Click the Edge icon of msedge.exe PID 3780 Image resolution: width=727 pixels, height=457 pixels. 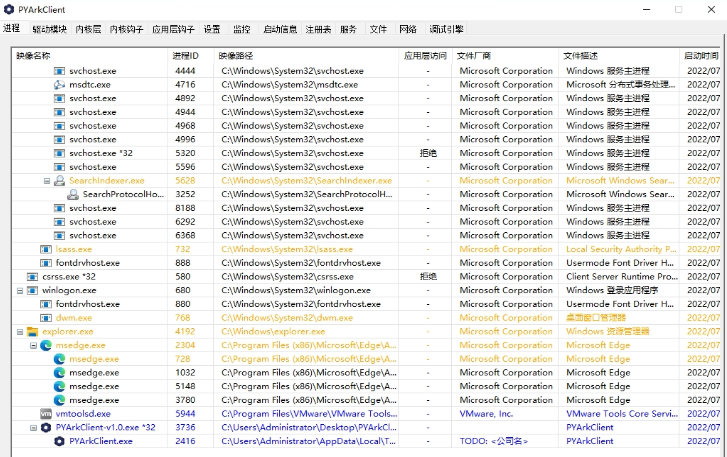(59, 400)
